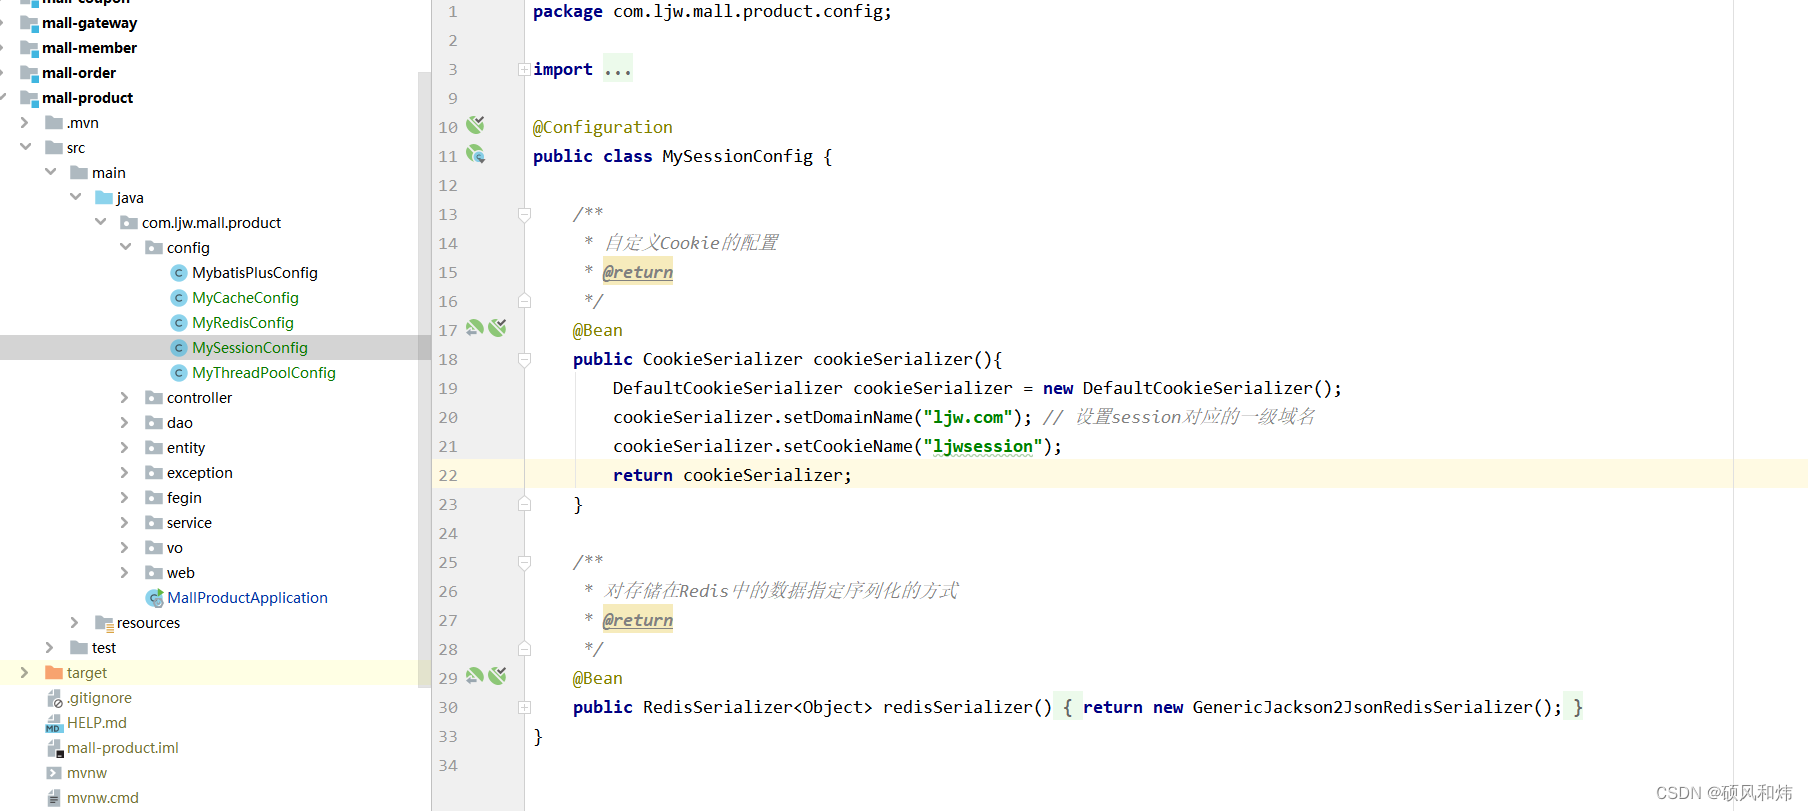Select the mall-member module
The image size is (1808, 811).
89,48
